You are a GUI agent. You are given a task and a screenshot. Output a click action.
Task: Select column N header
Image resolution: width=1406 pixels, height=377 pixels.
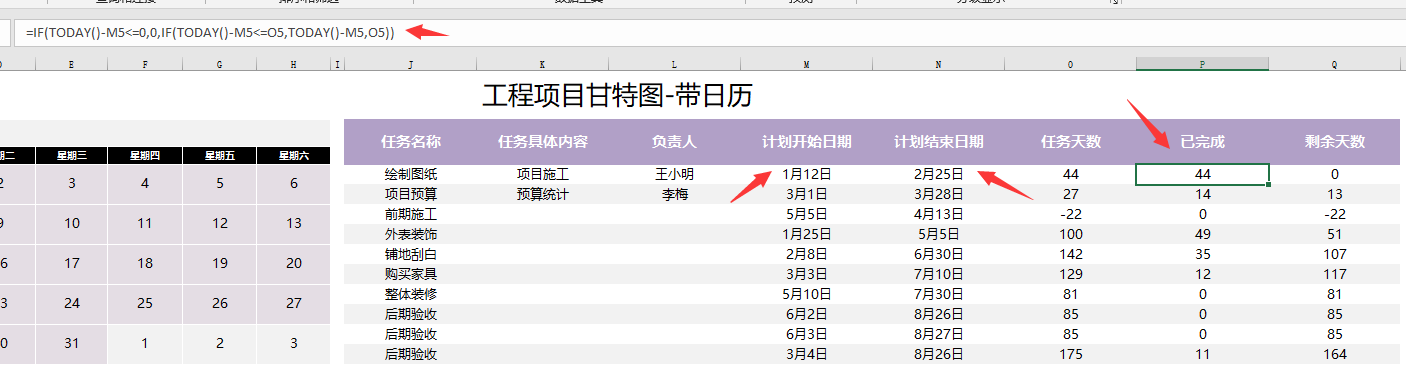coord(938,64)
